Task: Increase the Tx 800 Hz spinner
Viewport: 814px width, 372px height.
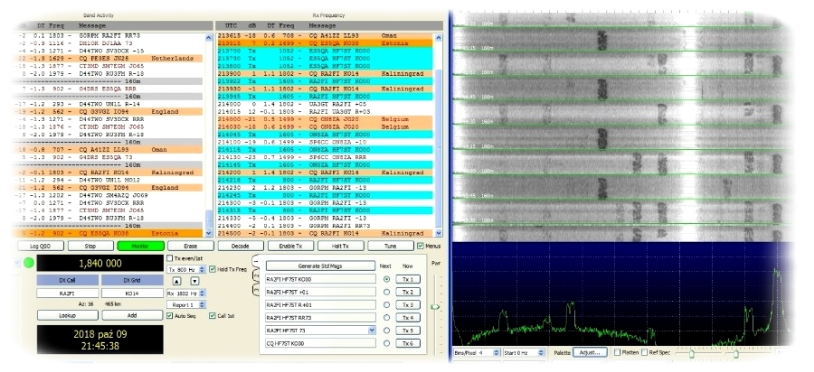Action: (202, 268)
